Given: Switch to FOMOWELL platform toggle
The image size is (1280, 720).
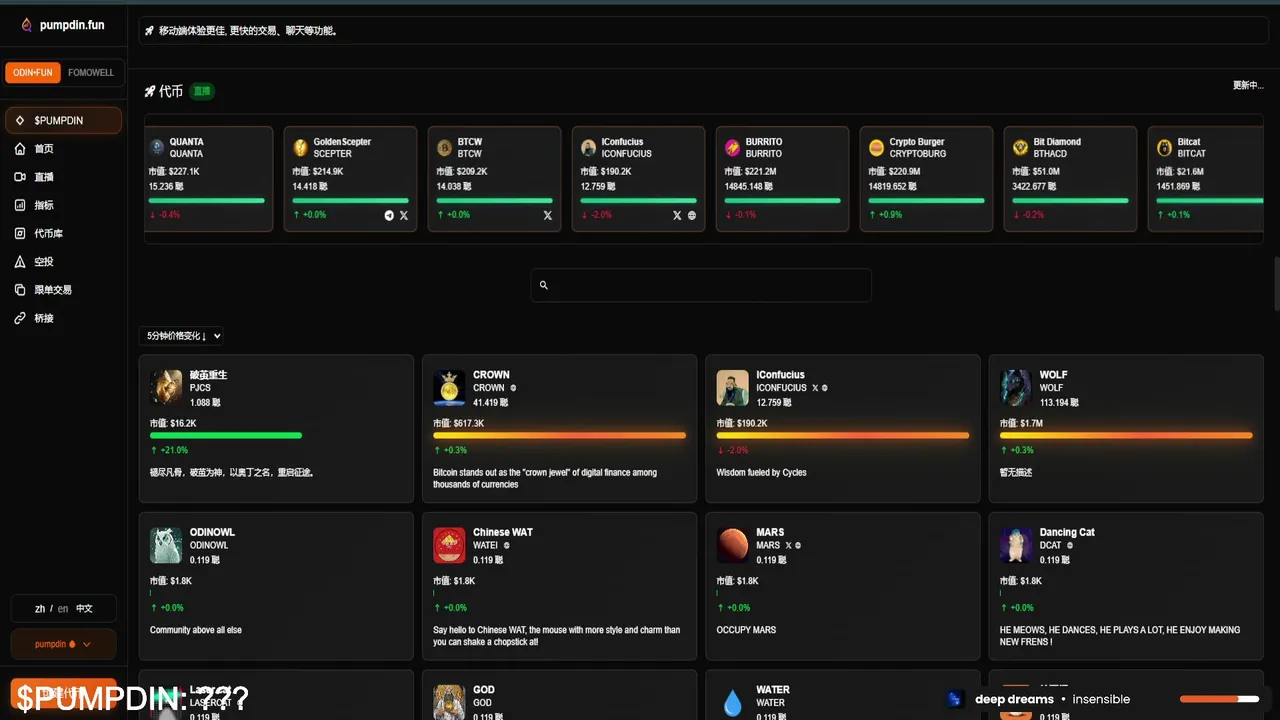Looking at the screenshot, I should (x=91, y=73).
